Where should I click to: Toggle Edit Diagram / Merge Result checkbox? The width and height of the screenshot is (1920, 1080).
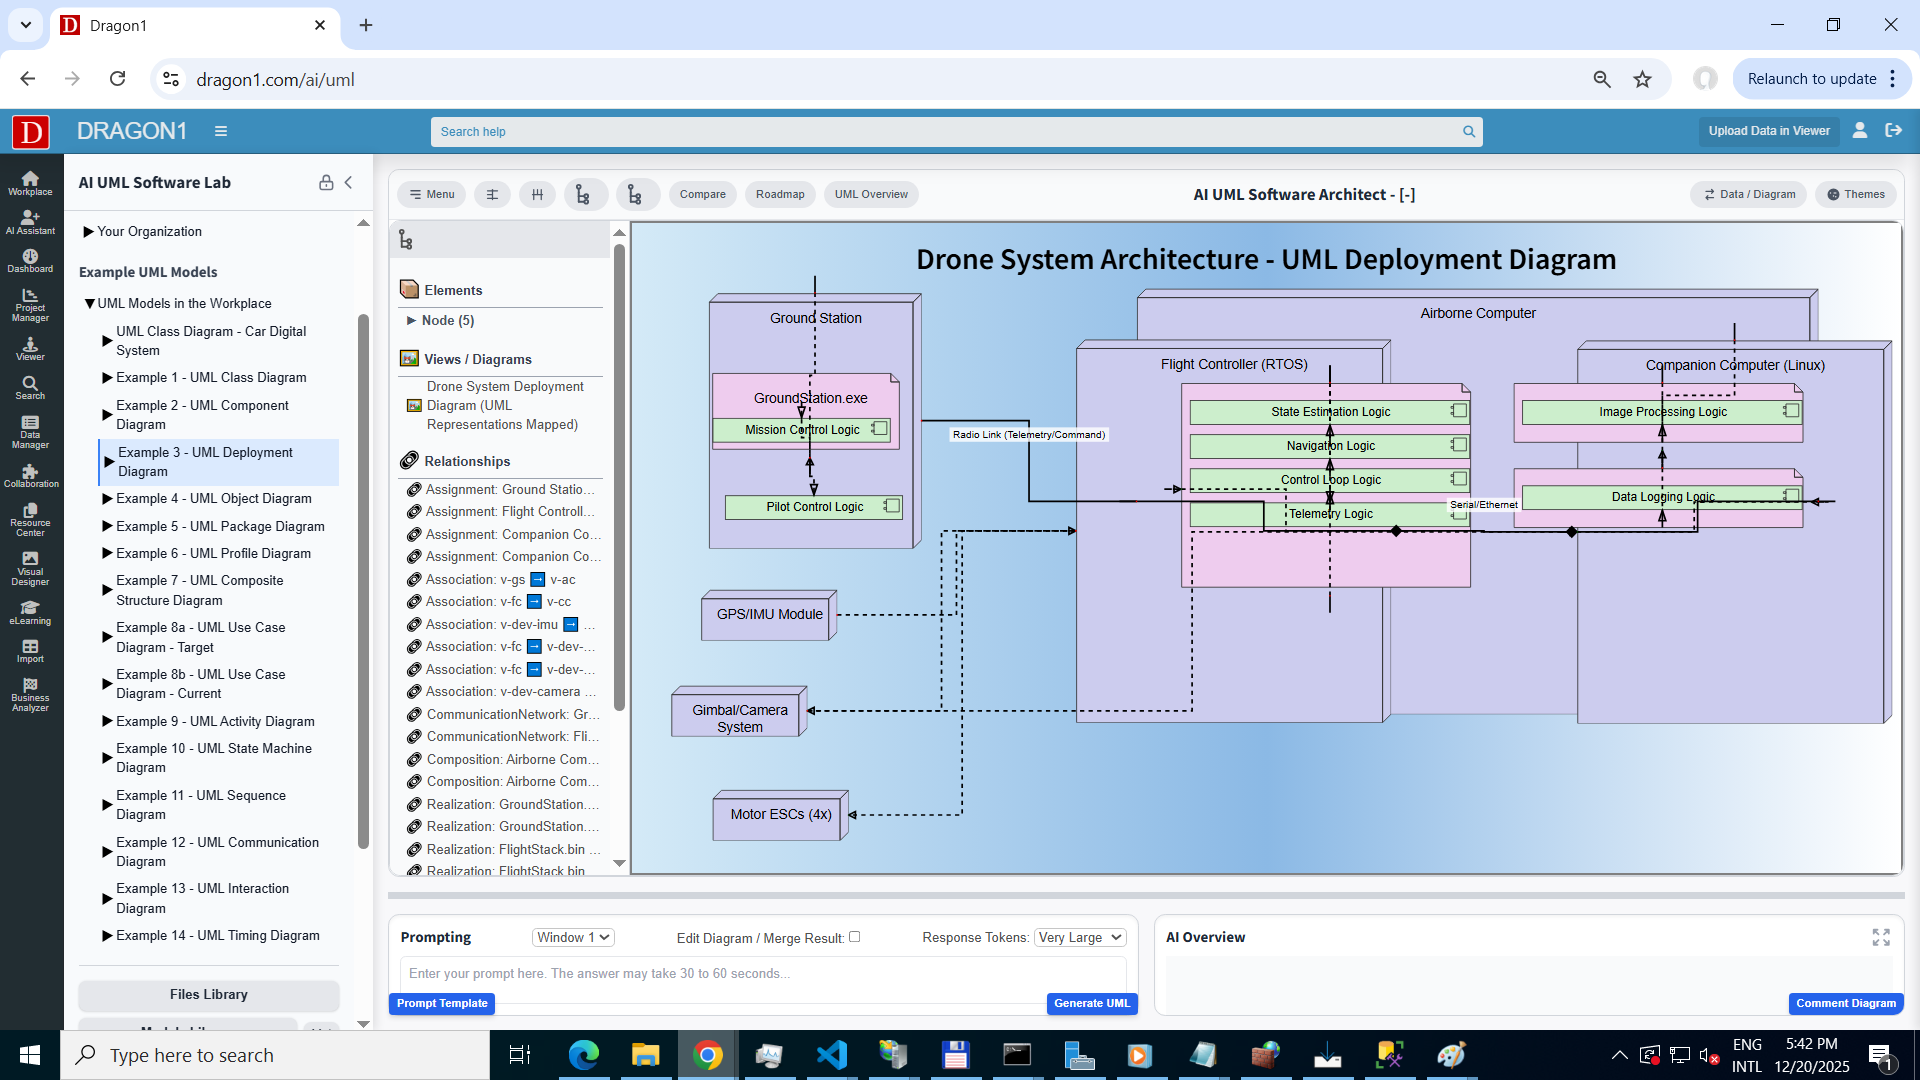854,937
